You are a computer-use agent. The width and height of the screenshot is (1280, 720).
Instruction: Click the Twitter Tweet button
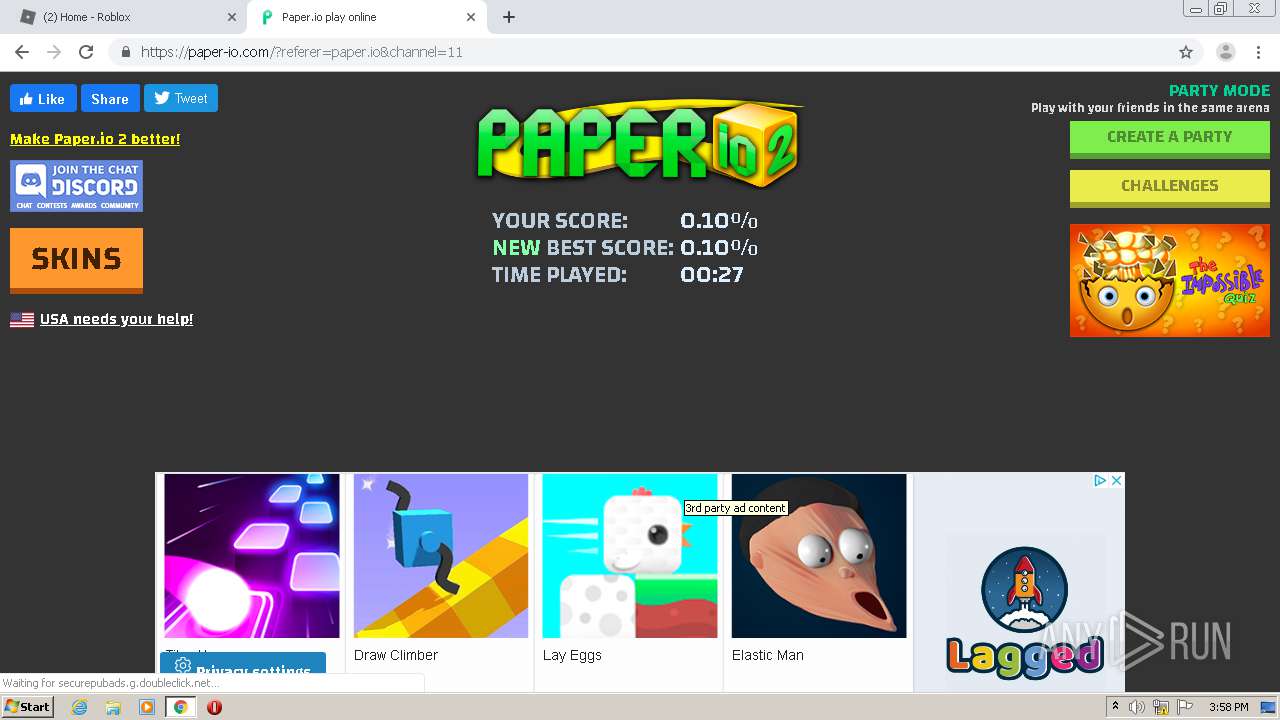tap(181, 98)
